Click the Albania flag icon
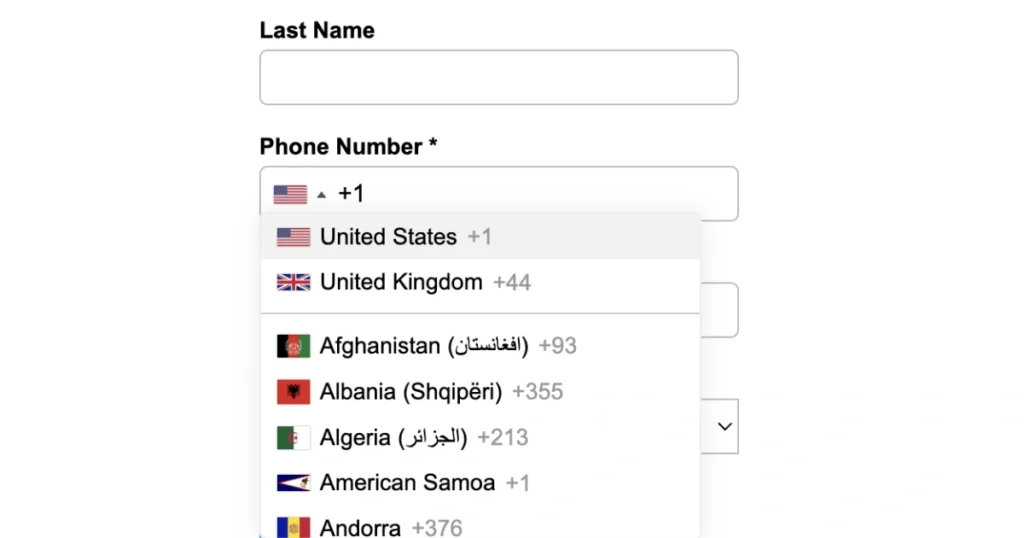 [x=293, y=392]
